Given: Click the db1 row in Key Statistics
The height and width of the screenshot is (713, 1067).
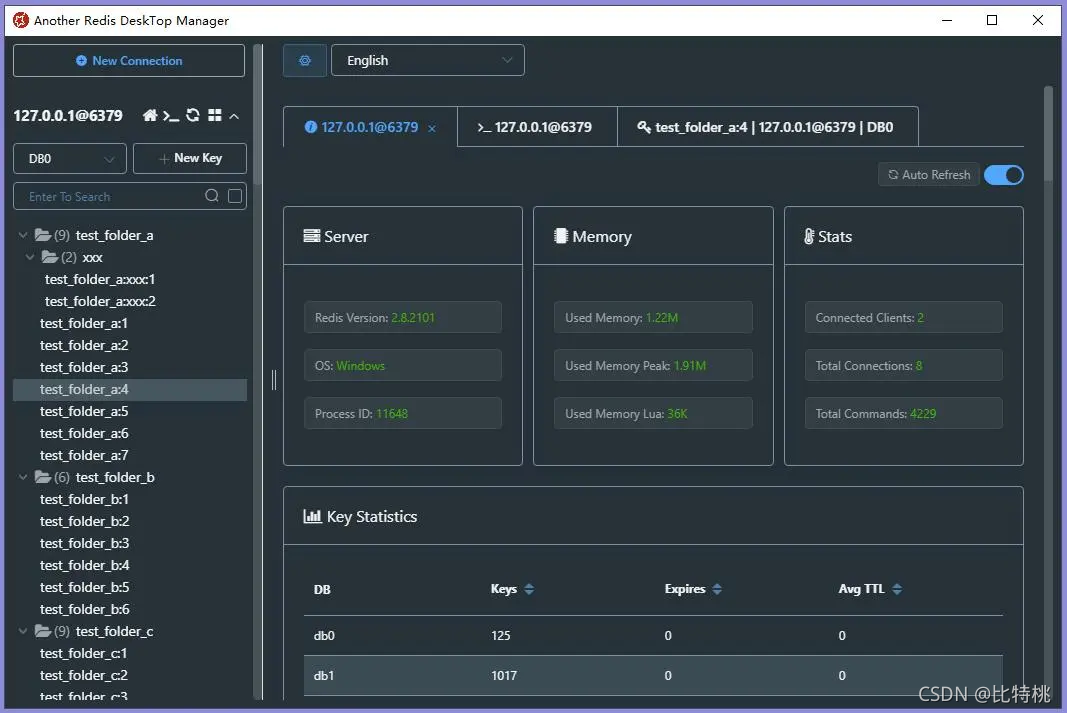Looking at the screenshot, I should point(653,676).
